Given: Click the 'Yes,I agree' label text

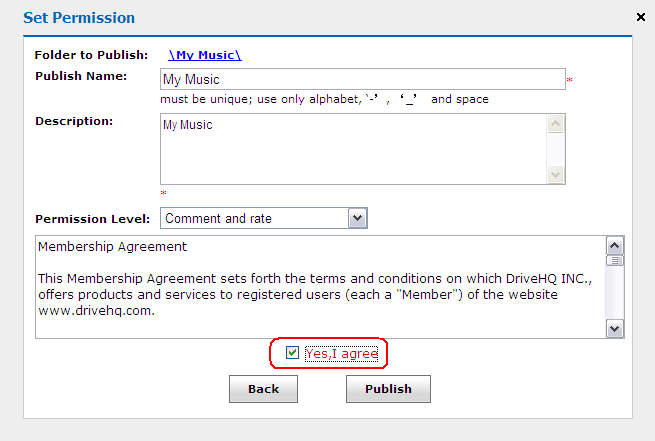Looking at the screenshot, I should coord(342,353).
